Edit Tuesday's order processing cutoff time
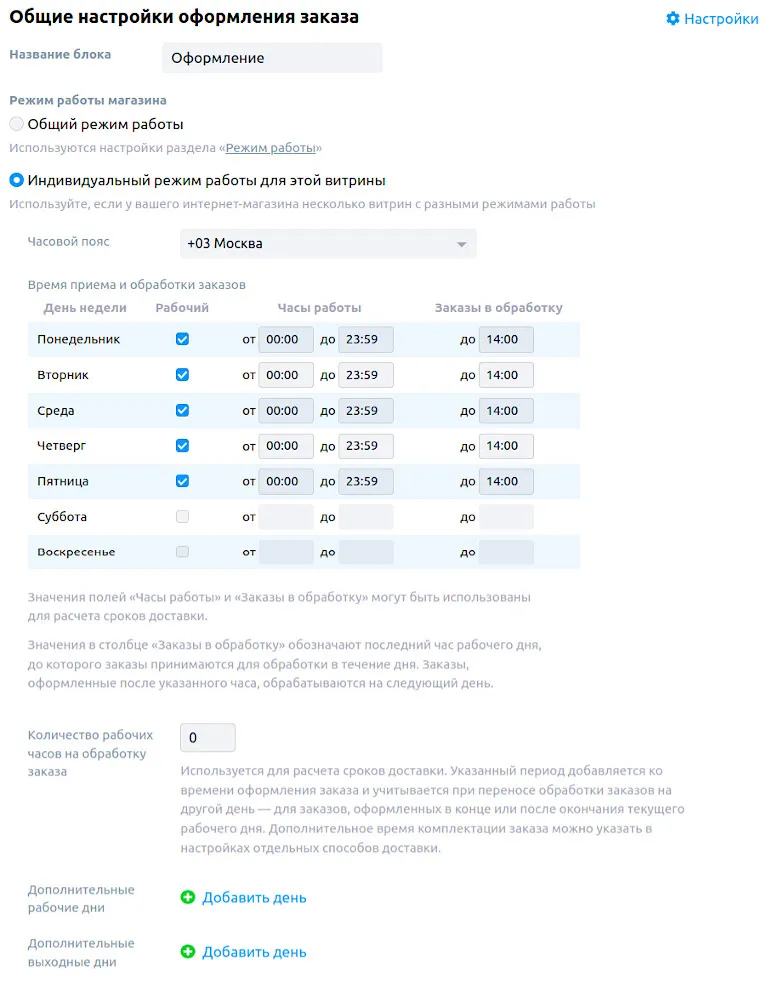 [506, 375]
